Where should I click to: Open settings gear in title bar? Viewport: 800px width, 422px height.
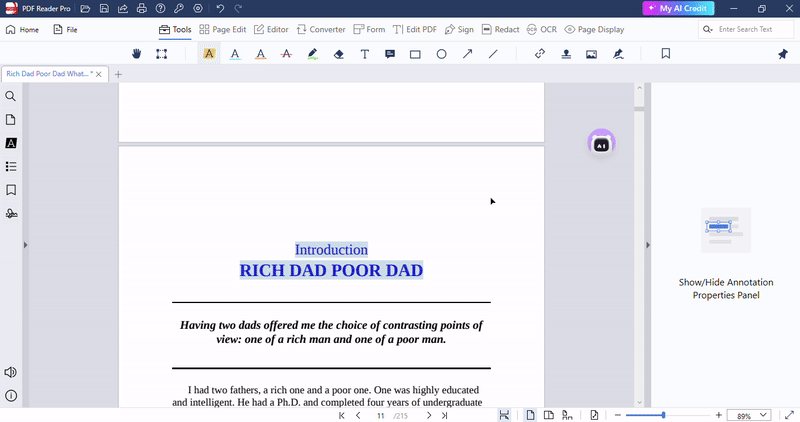pos(198,8)
